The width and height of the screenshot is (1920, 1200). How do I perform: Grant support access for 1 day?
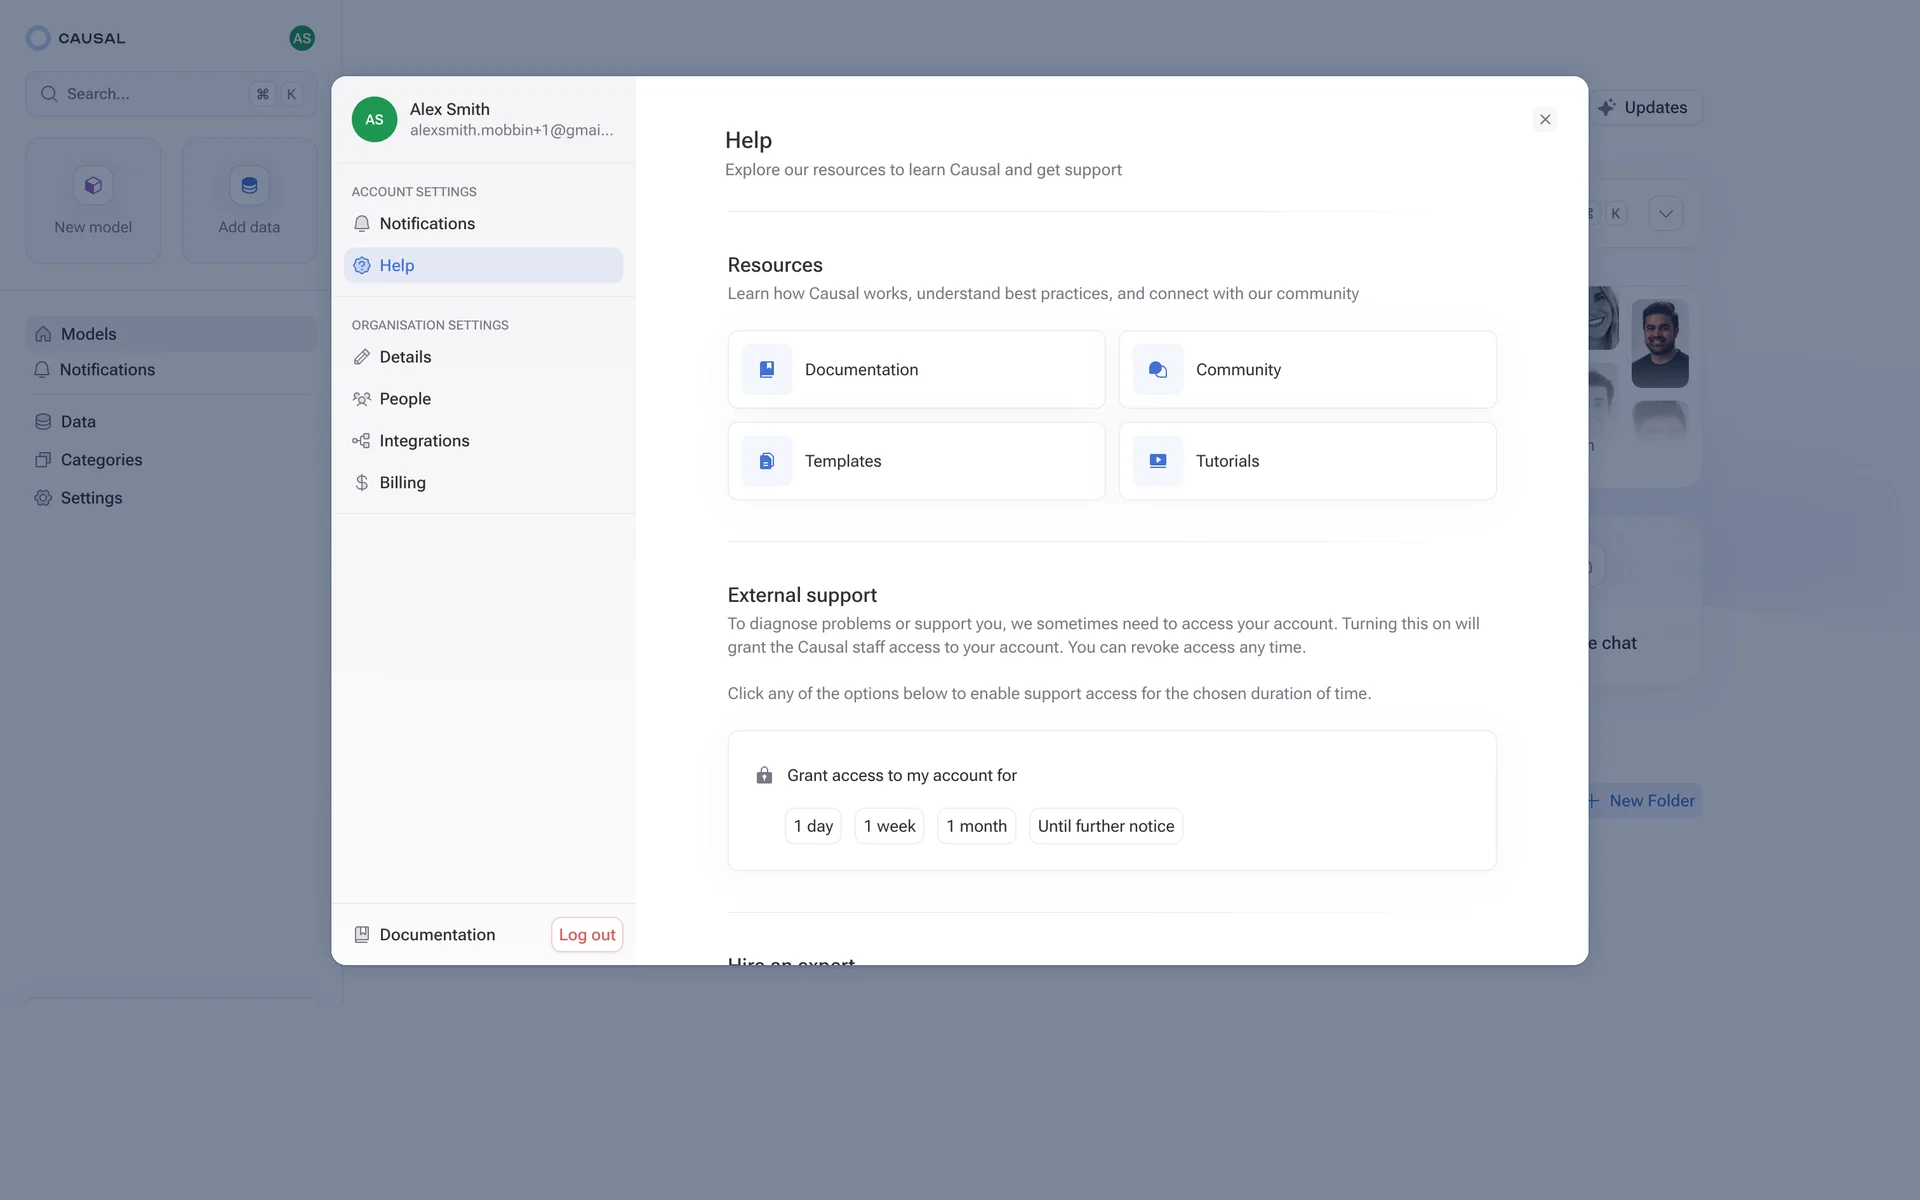[x=812, y=826]
